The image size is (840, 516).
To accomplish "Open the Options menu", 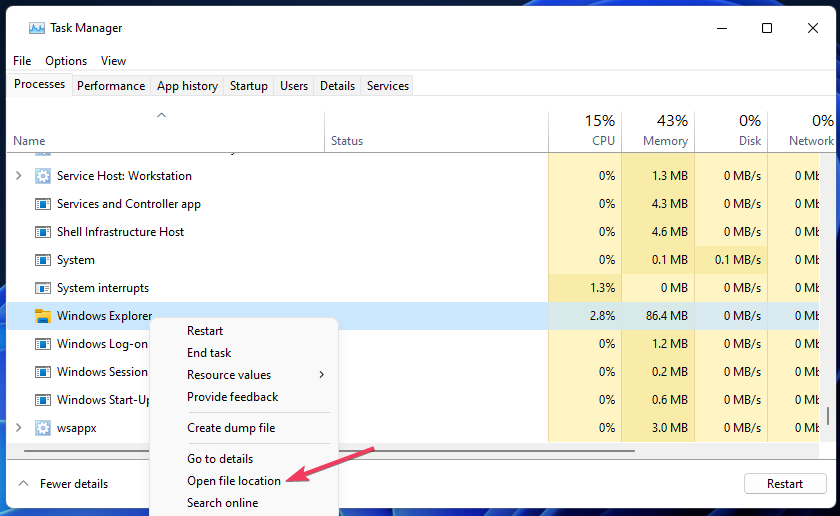I will [x=66, y=61].
